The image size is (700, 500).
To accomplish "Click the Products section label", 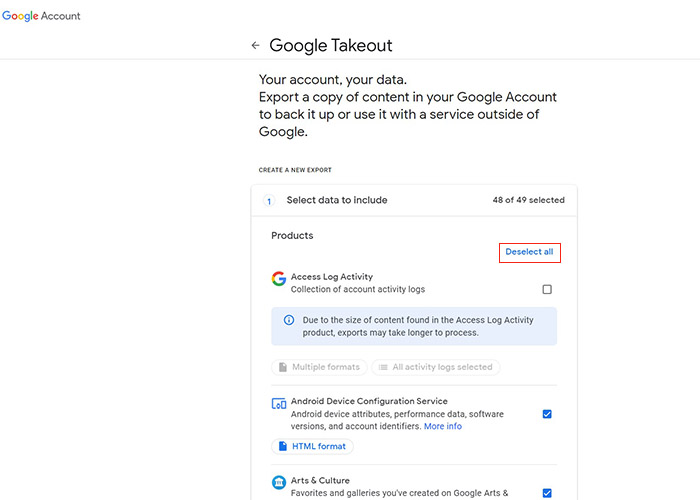I will click(x=292, y=235).
